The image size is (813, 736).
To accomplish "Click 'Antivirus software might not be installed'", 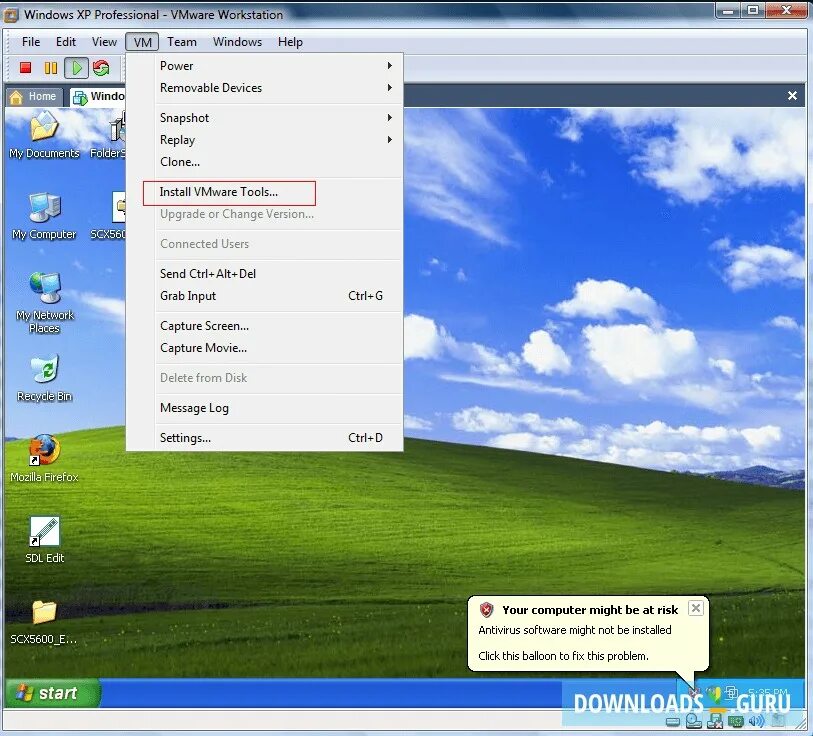I will click(574, 630).
